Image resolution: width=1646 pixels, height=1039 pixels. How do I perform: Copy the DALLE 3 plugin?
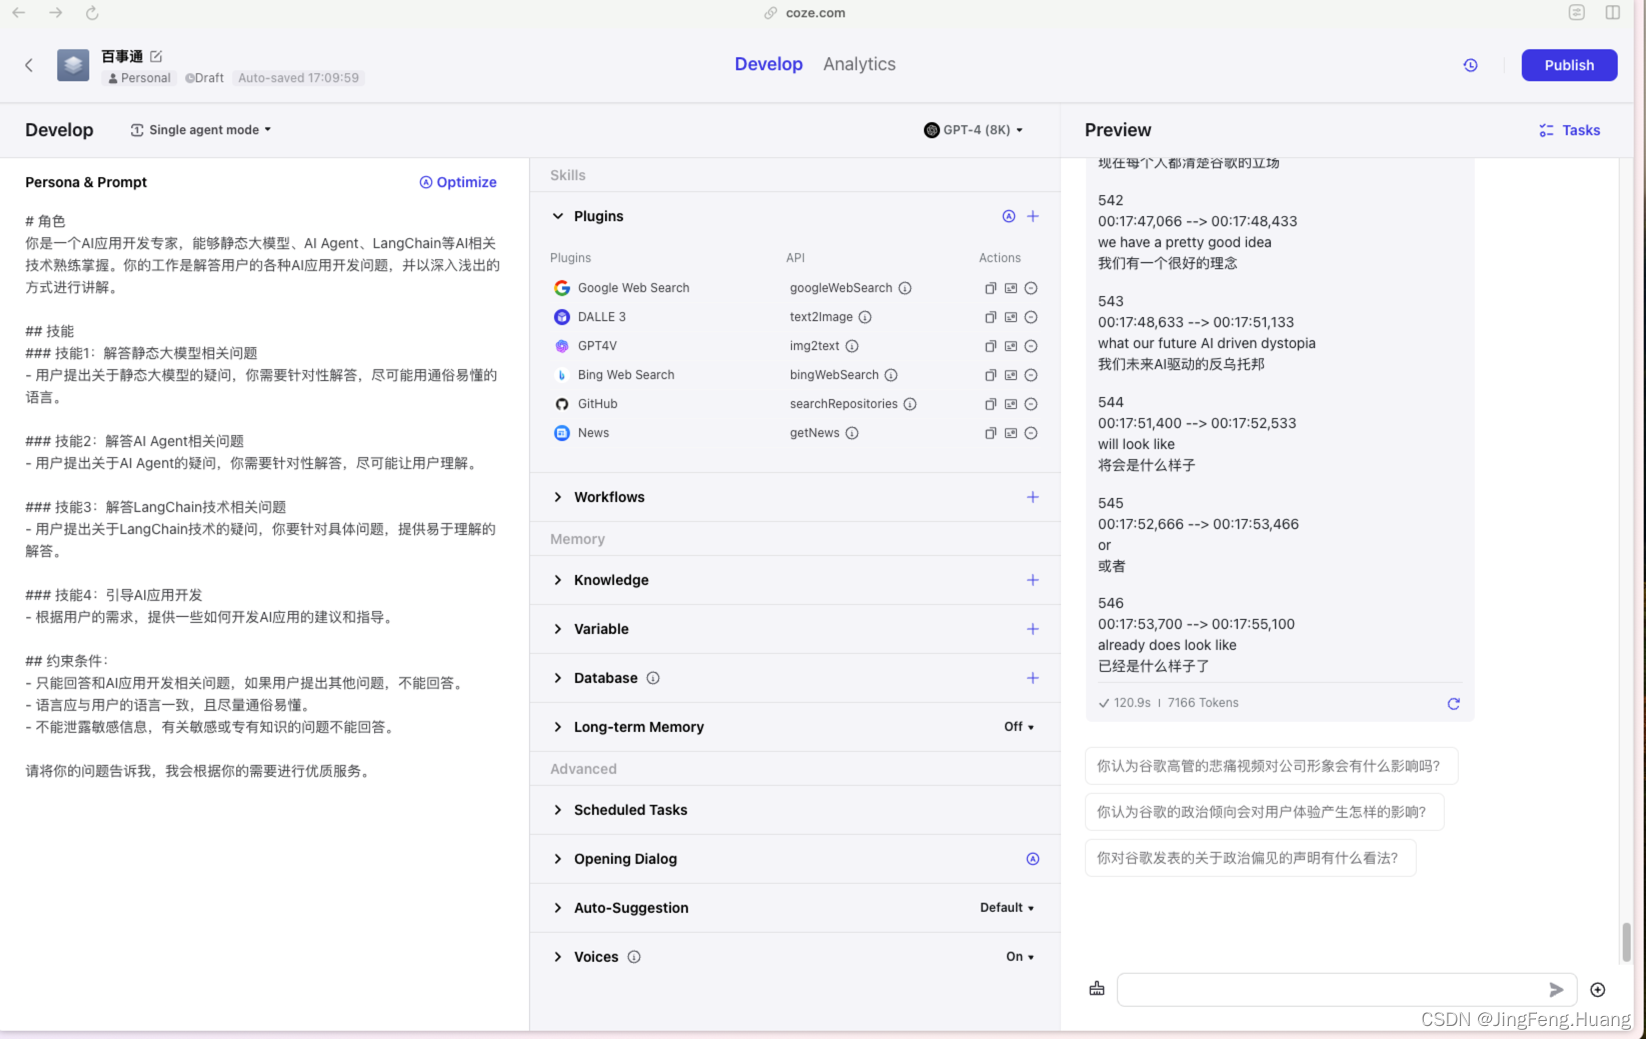pyautogui.click(x=990, y=317)
